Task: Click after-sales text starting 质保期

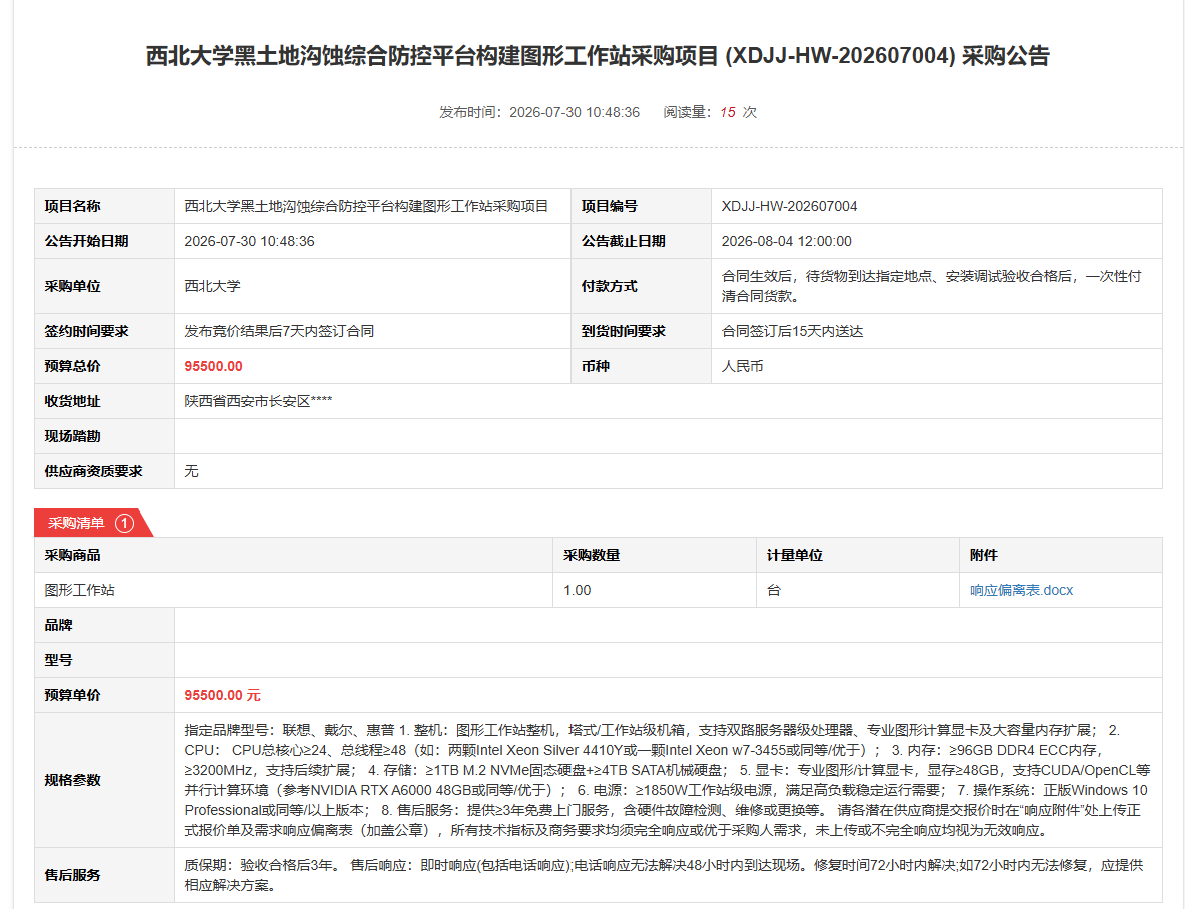Action: (664, 875)
